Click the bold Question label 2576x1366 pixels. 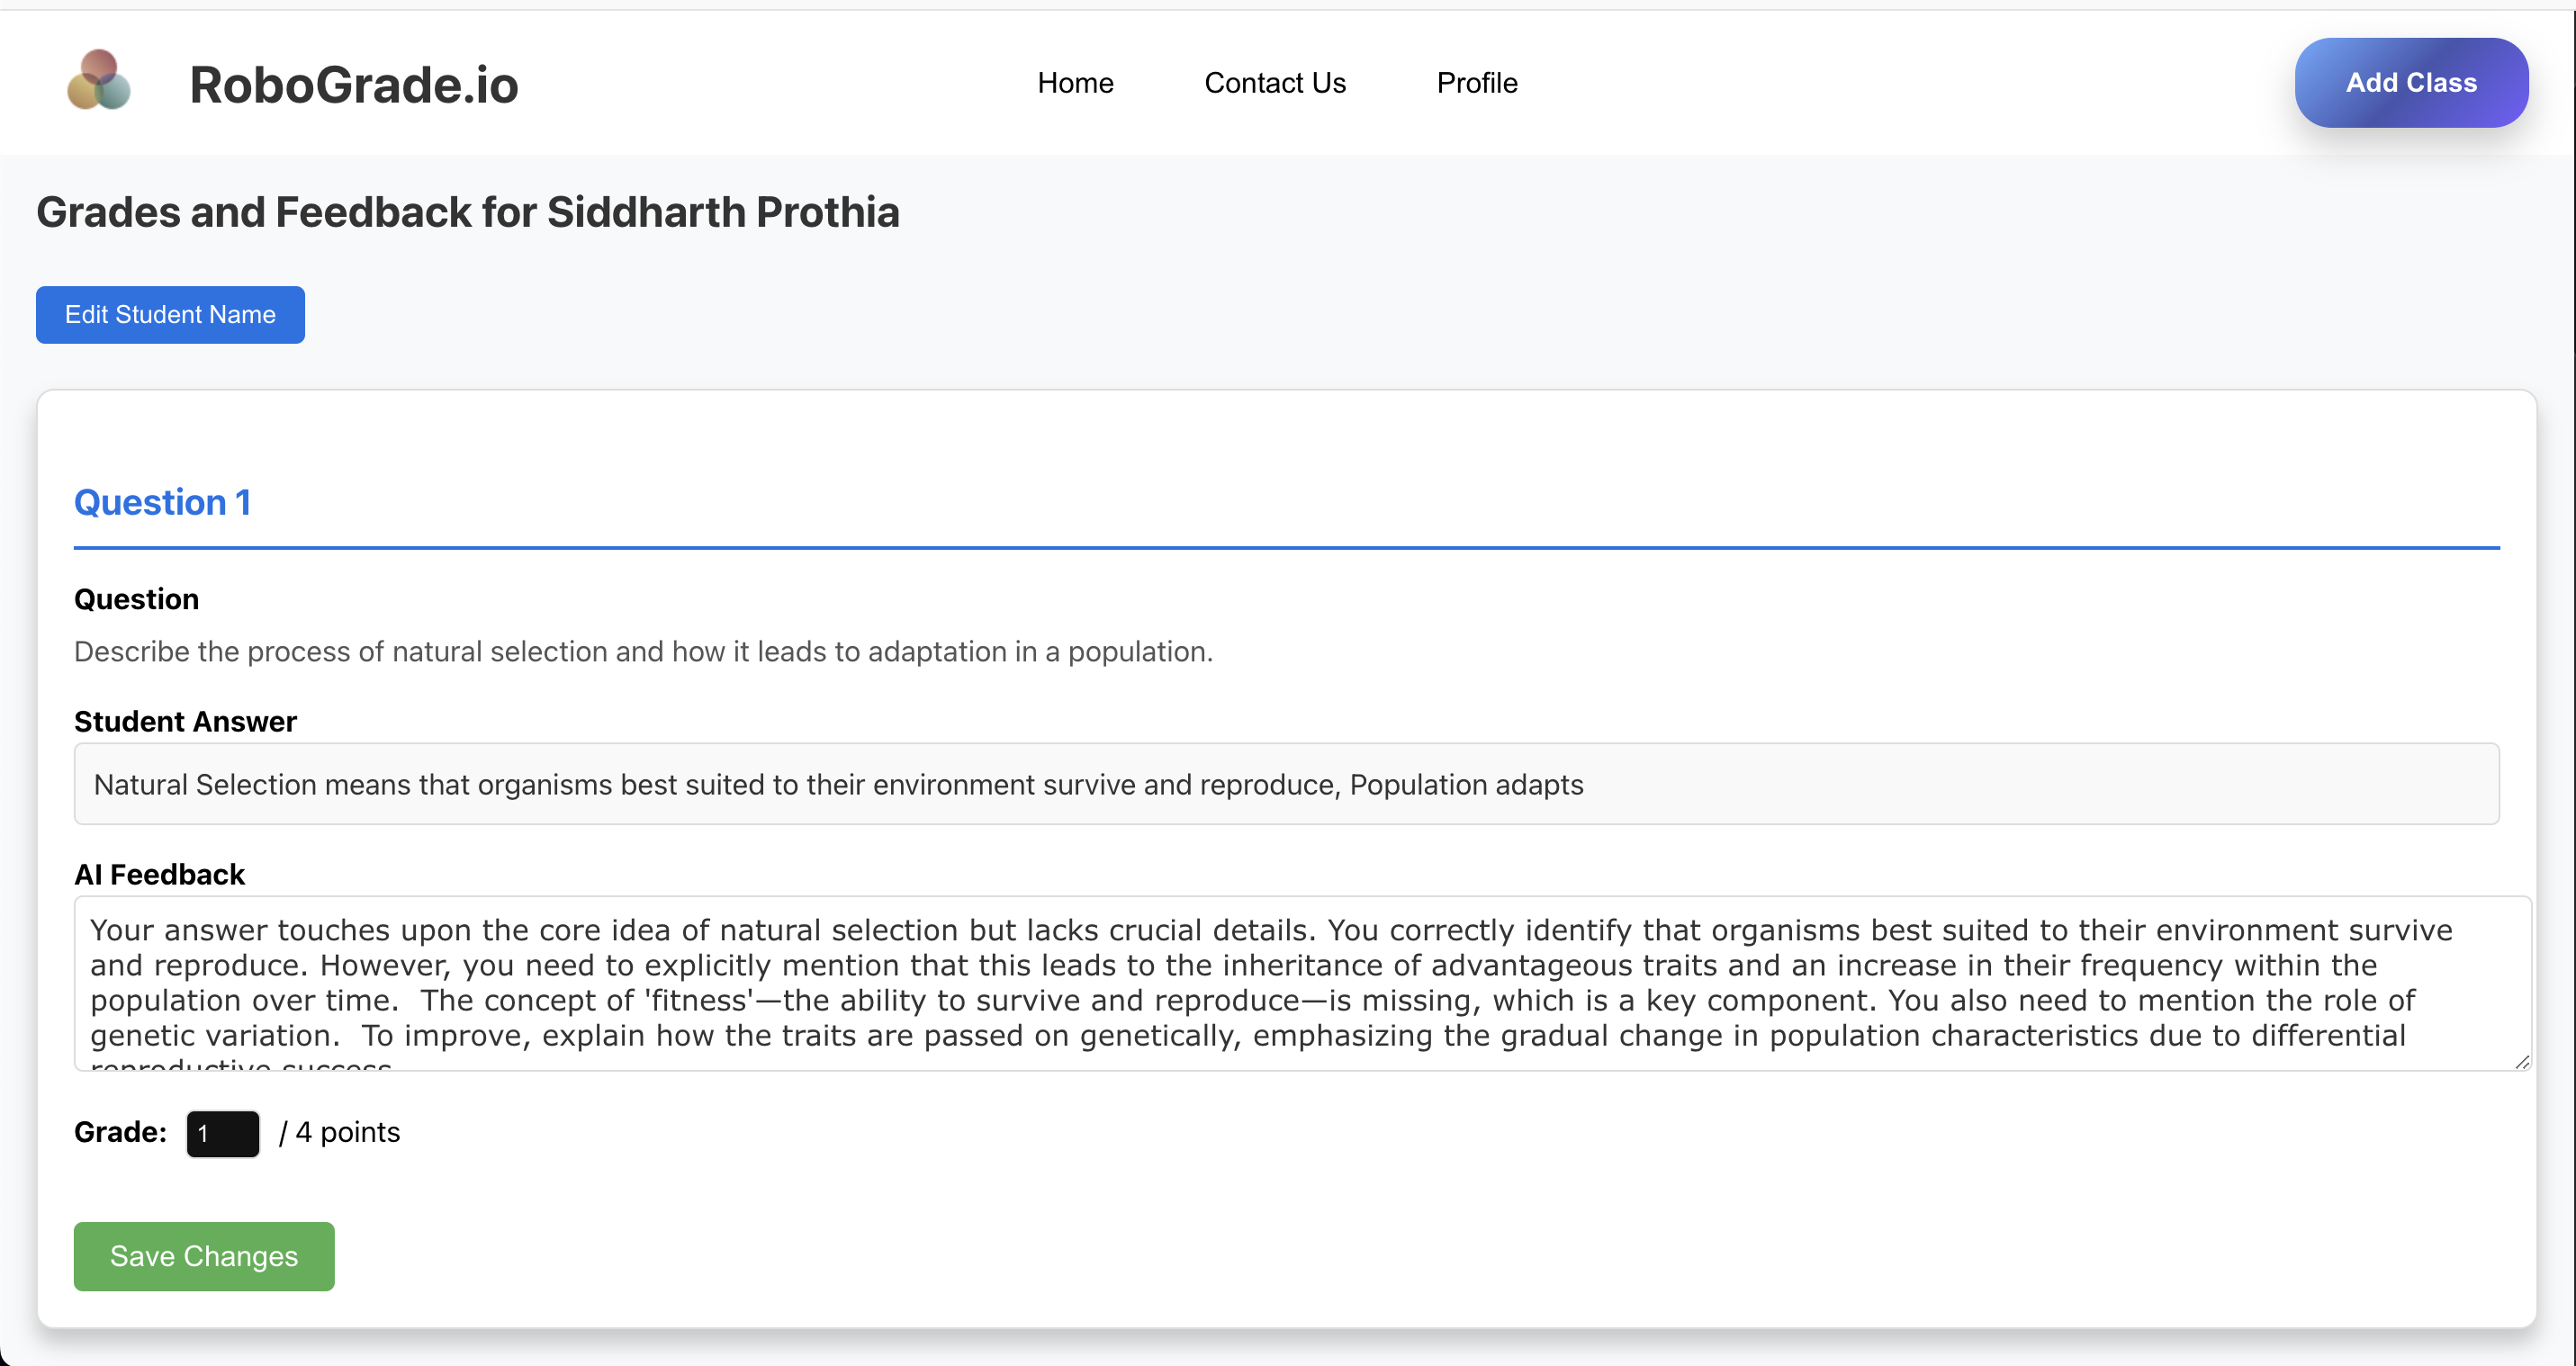136,599
